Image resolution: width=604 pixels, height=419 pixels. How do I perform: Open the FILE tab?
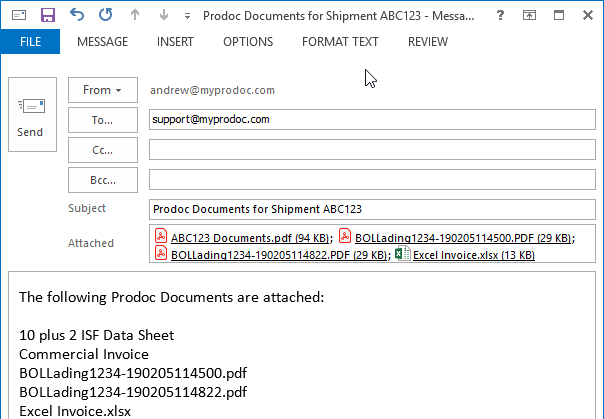tap(30, 42)
